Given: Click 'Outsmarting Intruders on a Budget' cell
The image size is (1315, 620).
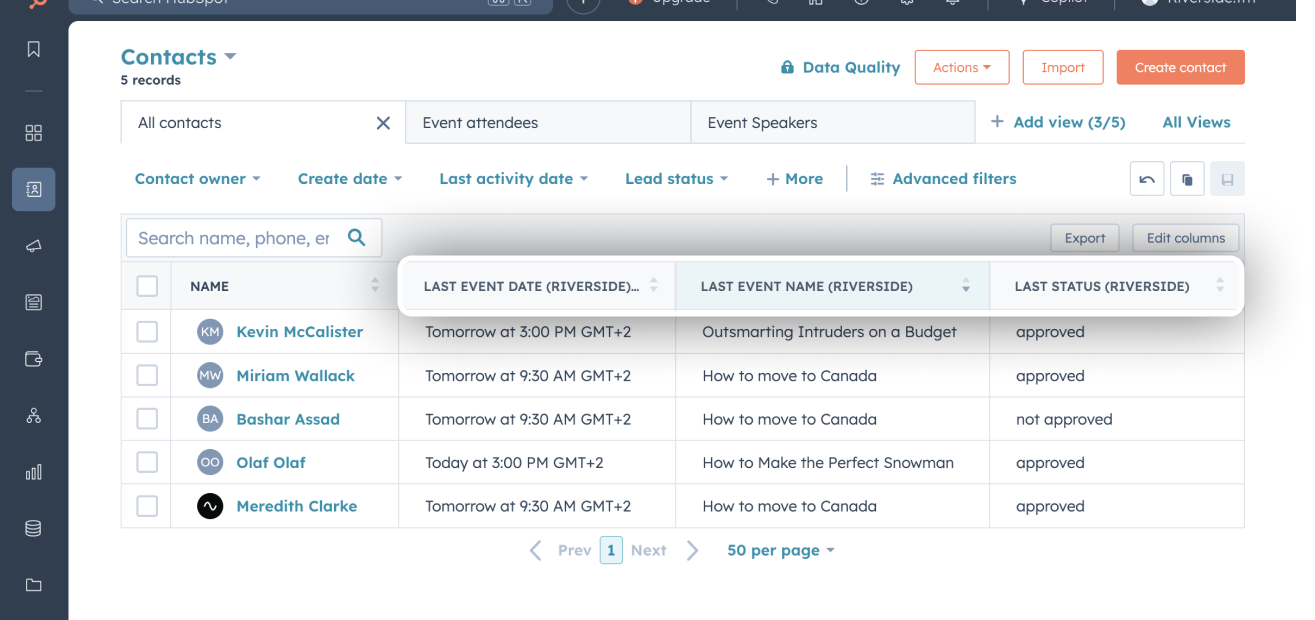Looking at the screenshot, I should coord(833,332).
